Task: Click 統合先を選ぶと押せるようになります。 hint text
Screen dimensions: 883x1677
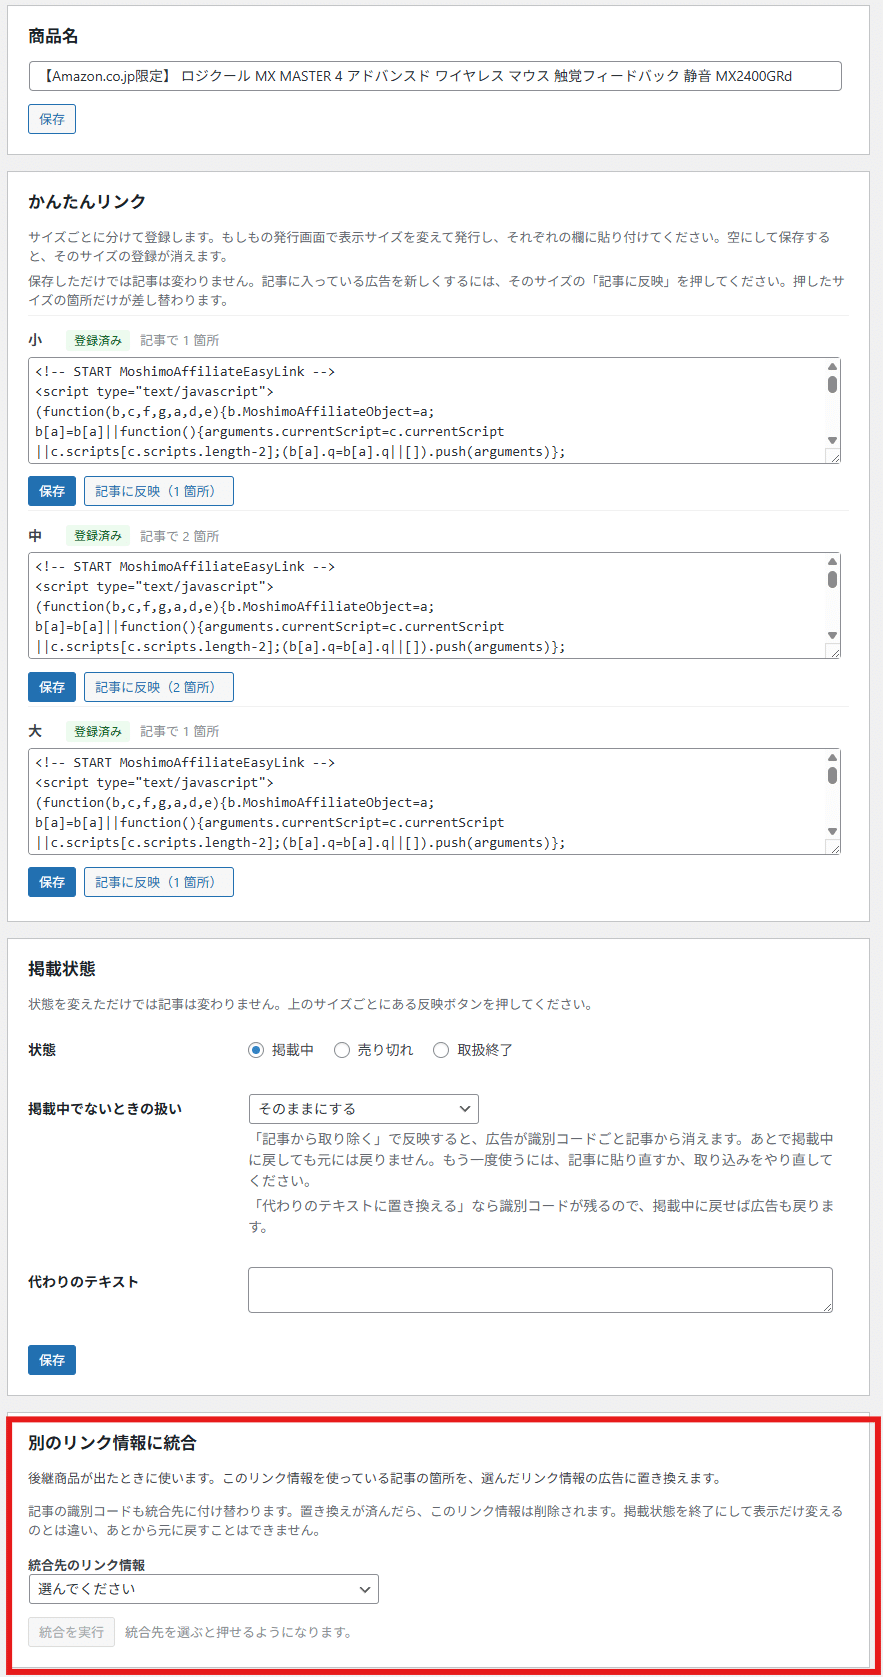Action: [x=239, y=1632]
